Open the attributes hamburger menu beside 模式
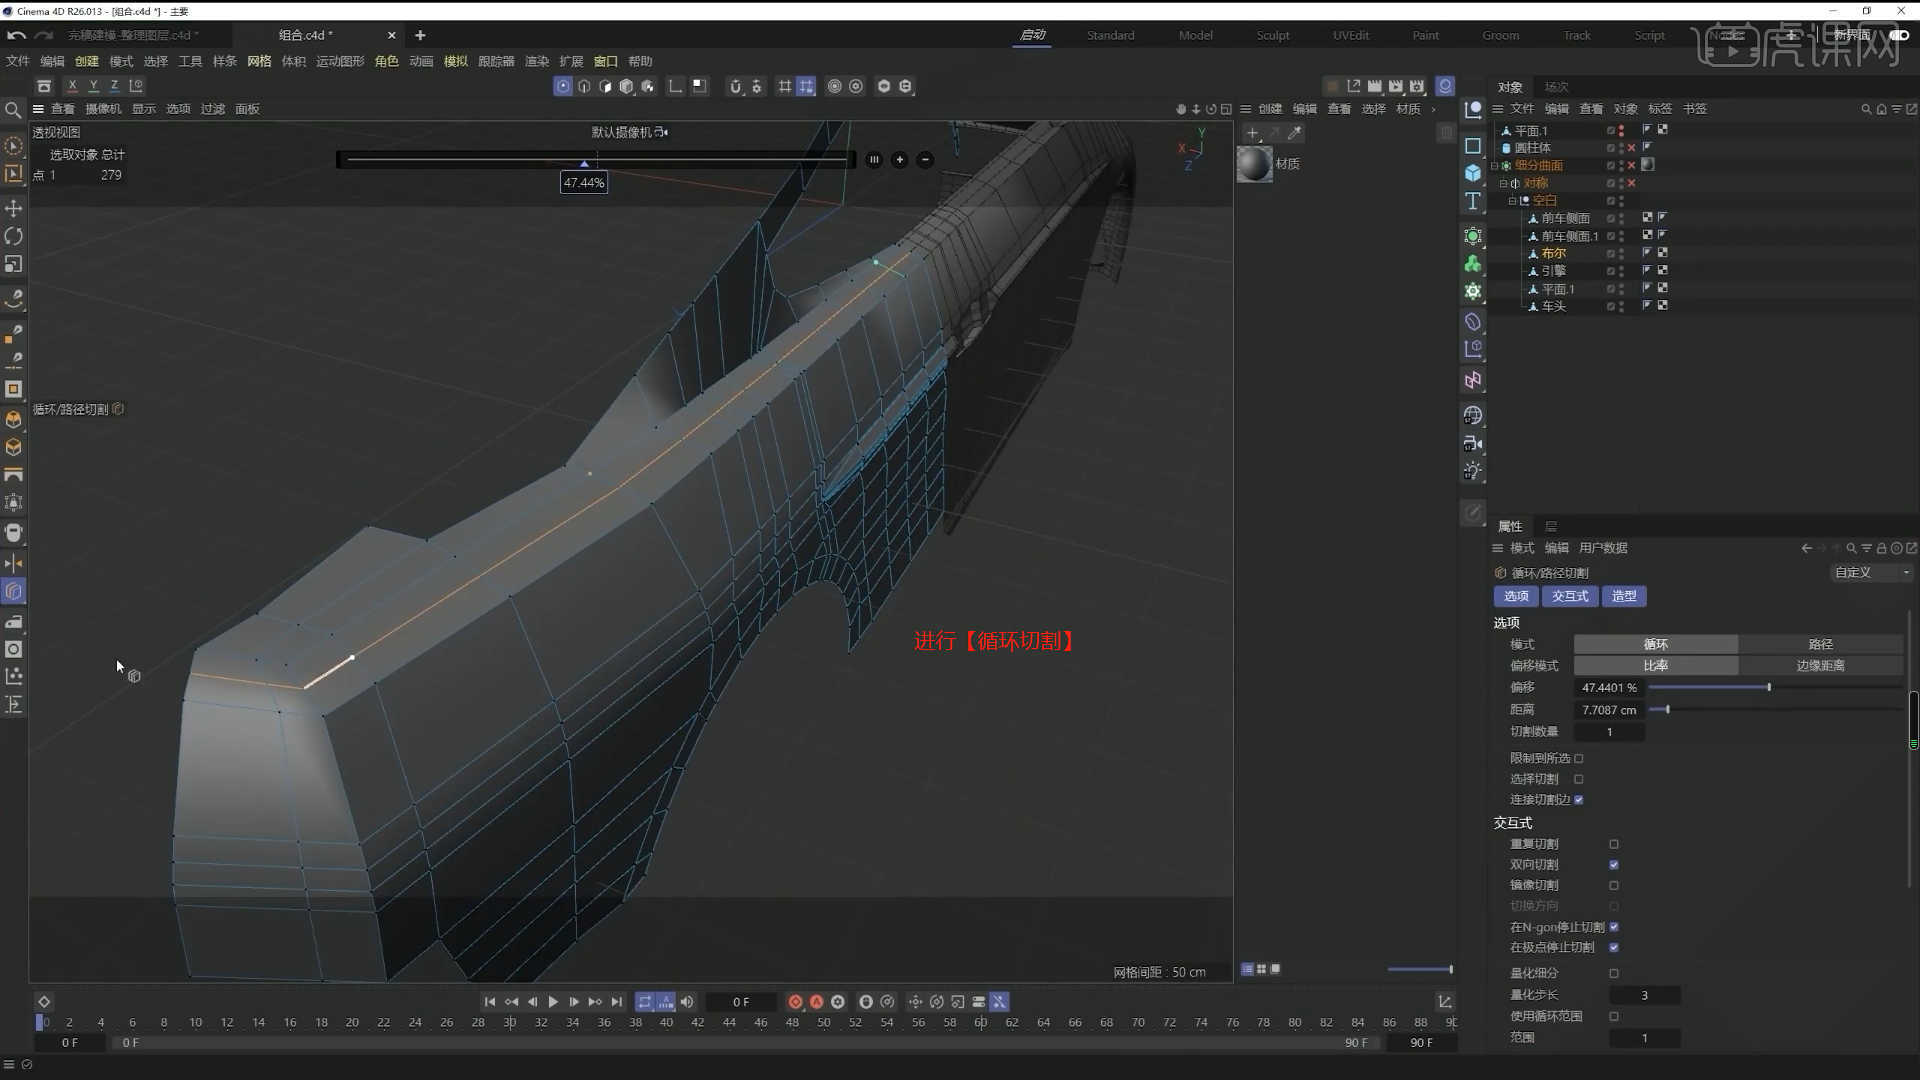The image size is (1920, 1080). pyautogui.click(x=1498, y=548)
